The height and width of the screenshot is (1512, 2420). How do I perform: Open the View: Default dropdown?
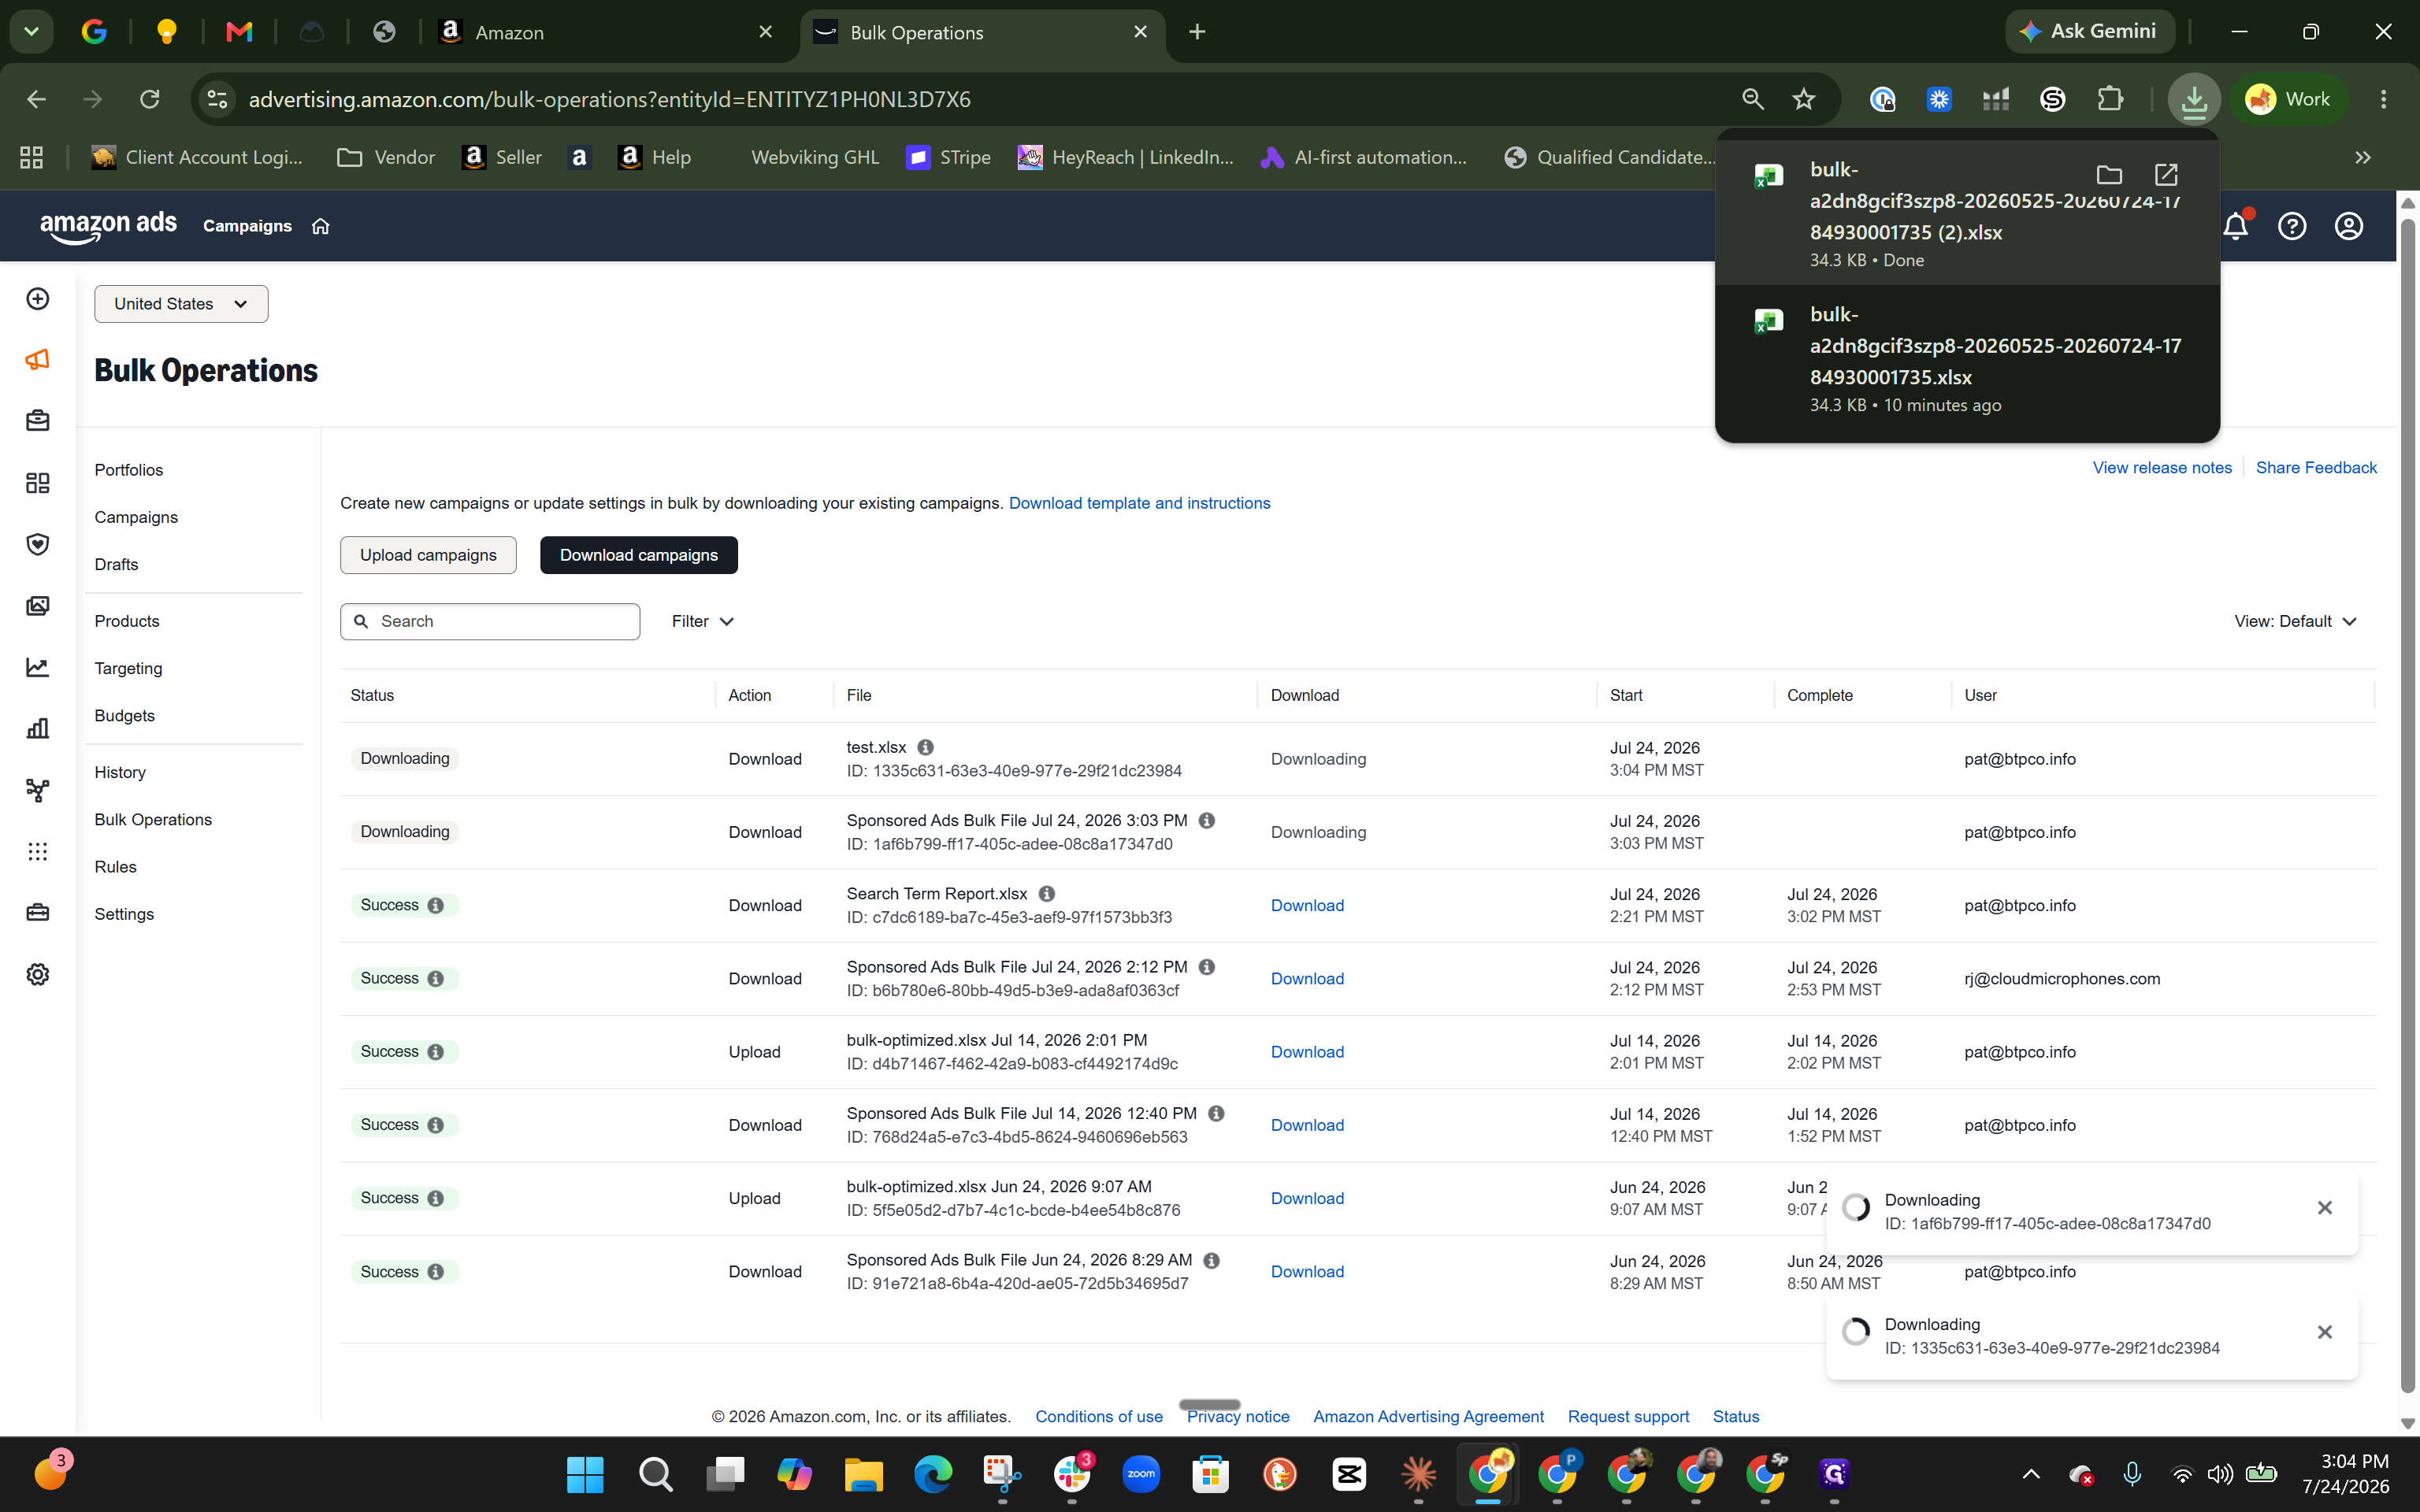[x=2295, y=621]
